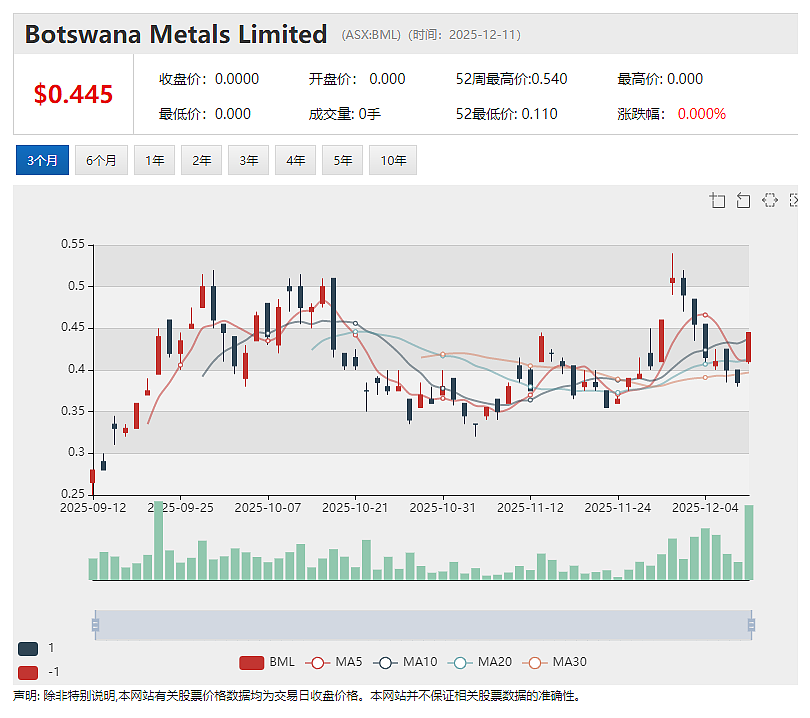Image resolution: width=810 pixels, height=718 pixels.
Task: Click the last volume bar at far right
Action: pyautogui.click(x=749, y=542)
